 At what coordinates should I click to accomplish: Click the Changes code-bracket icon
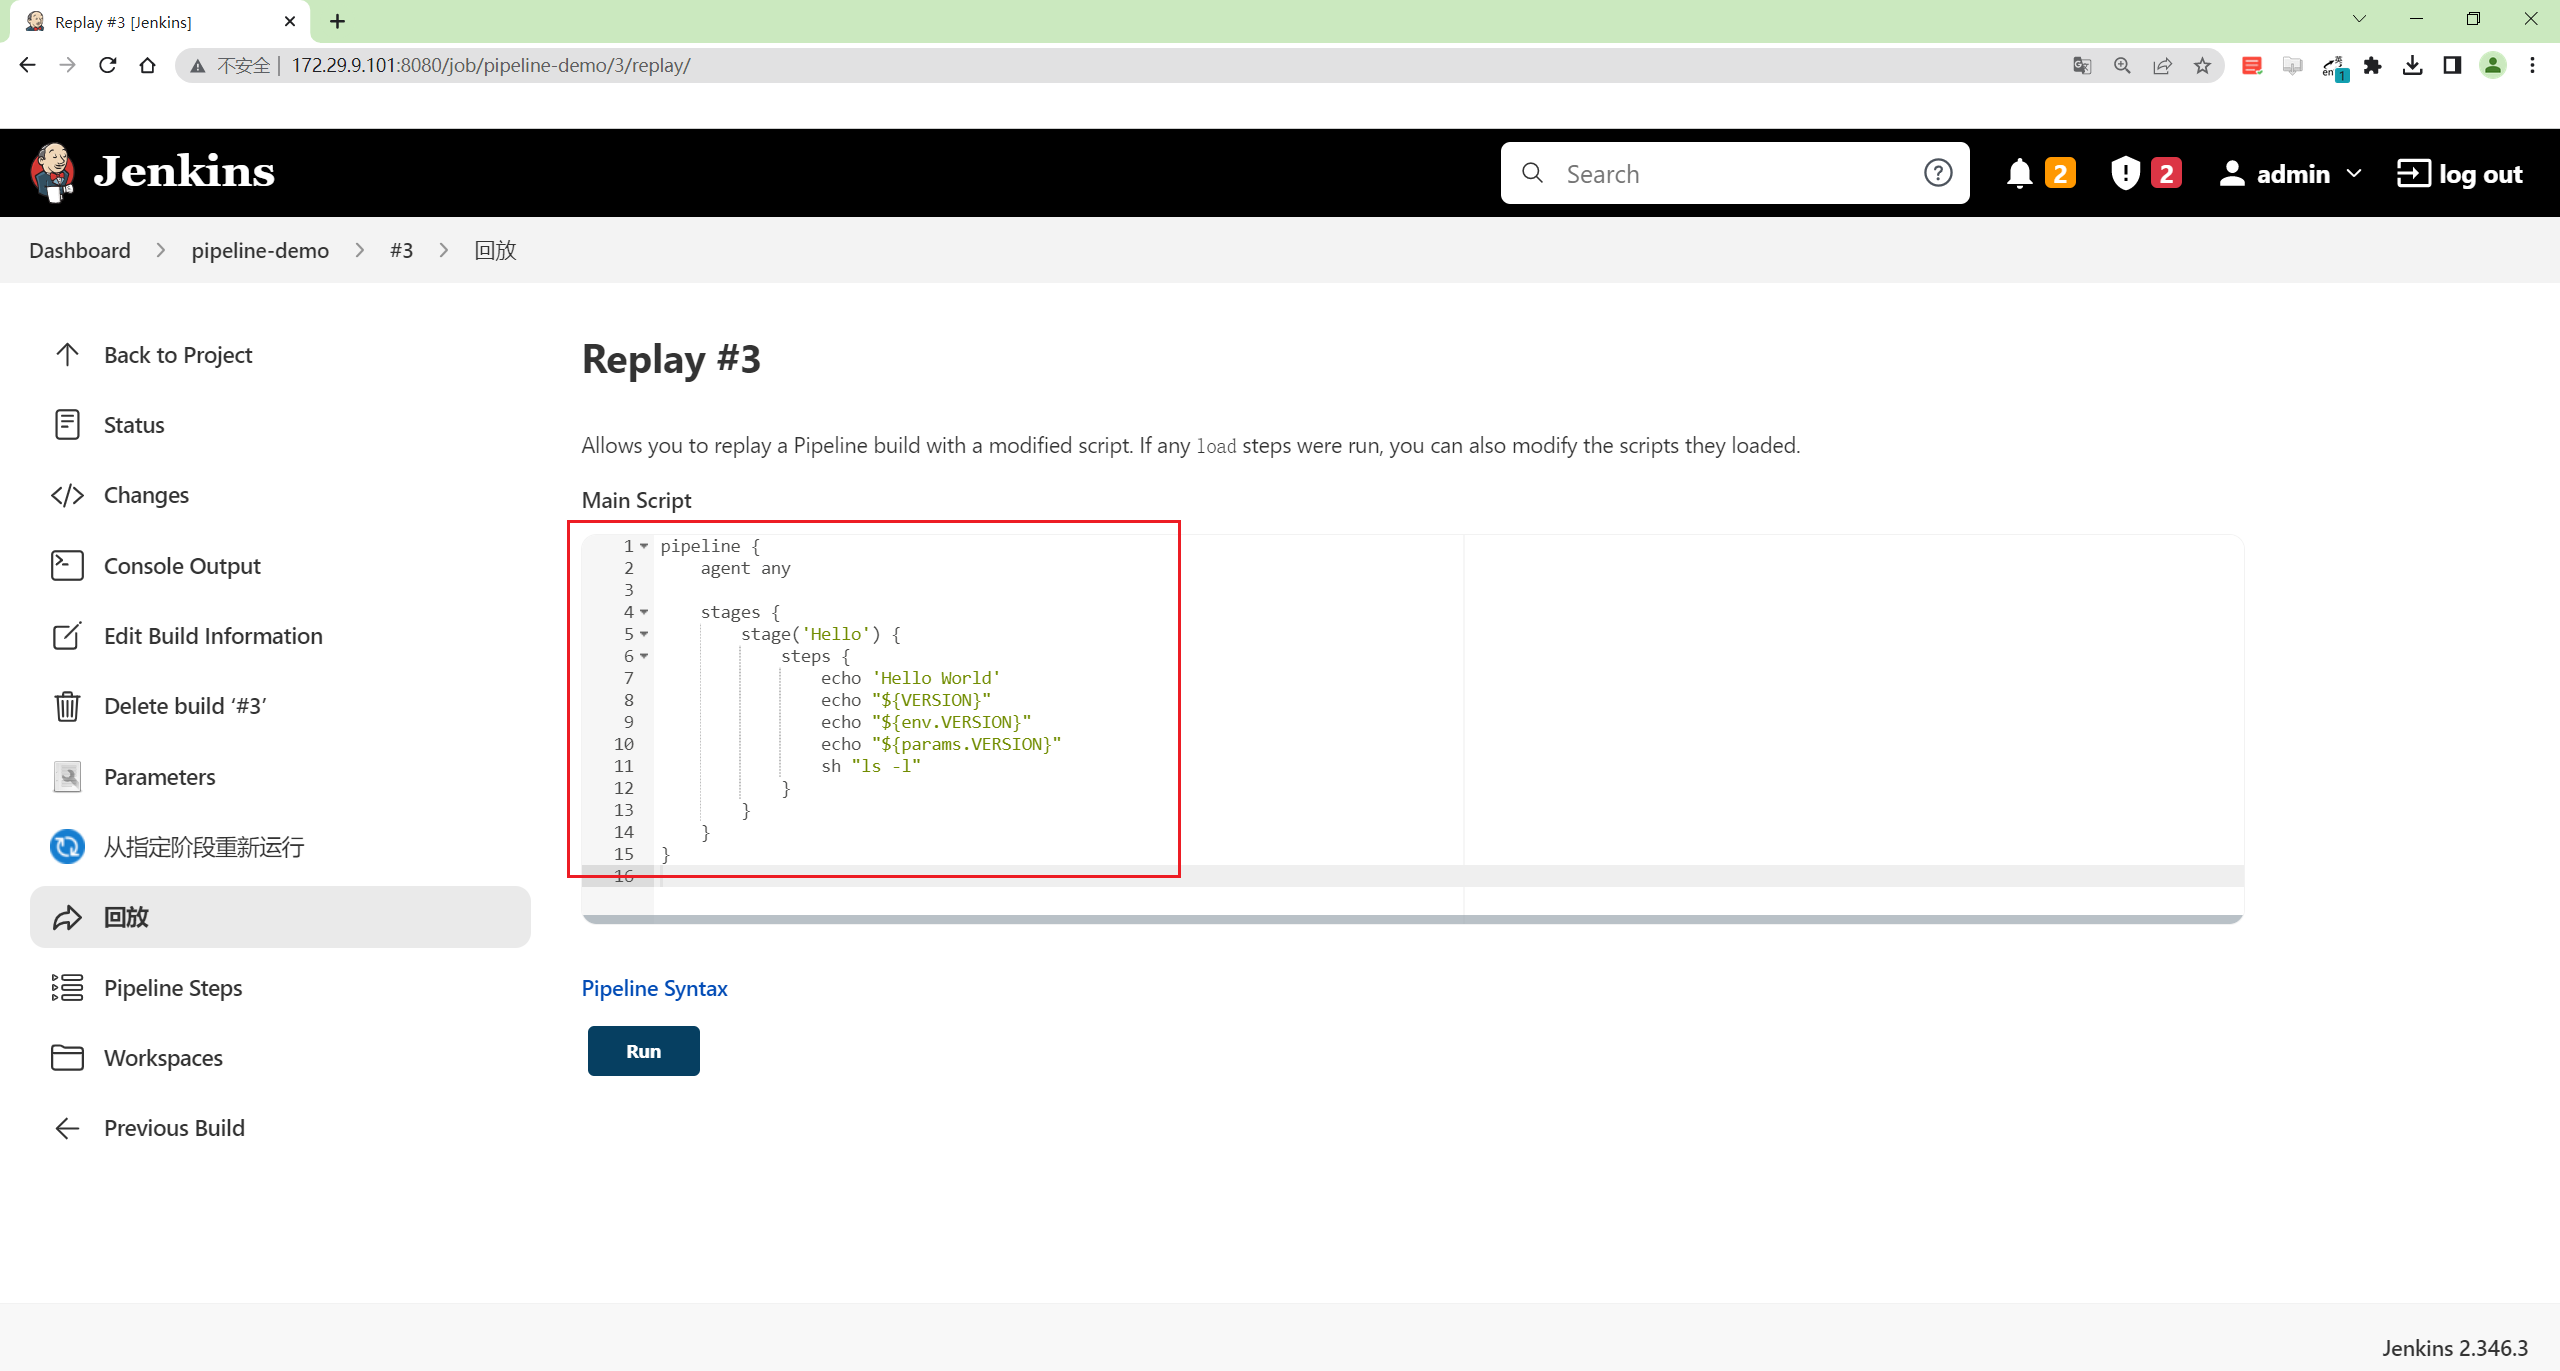67,495
